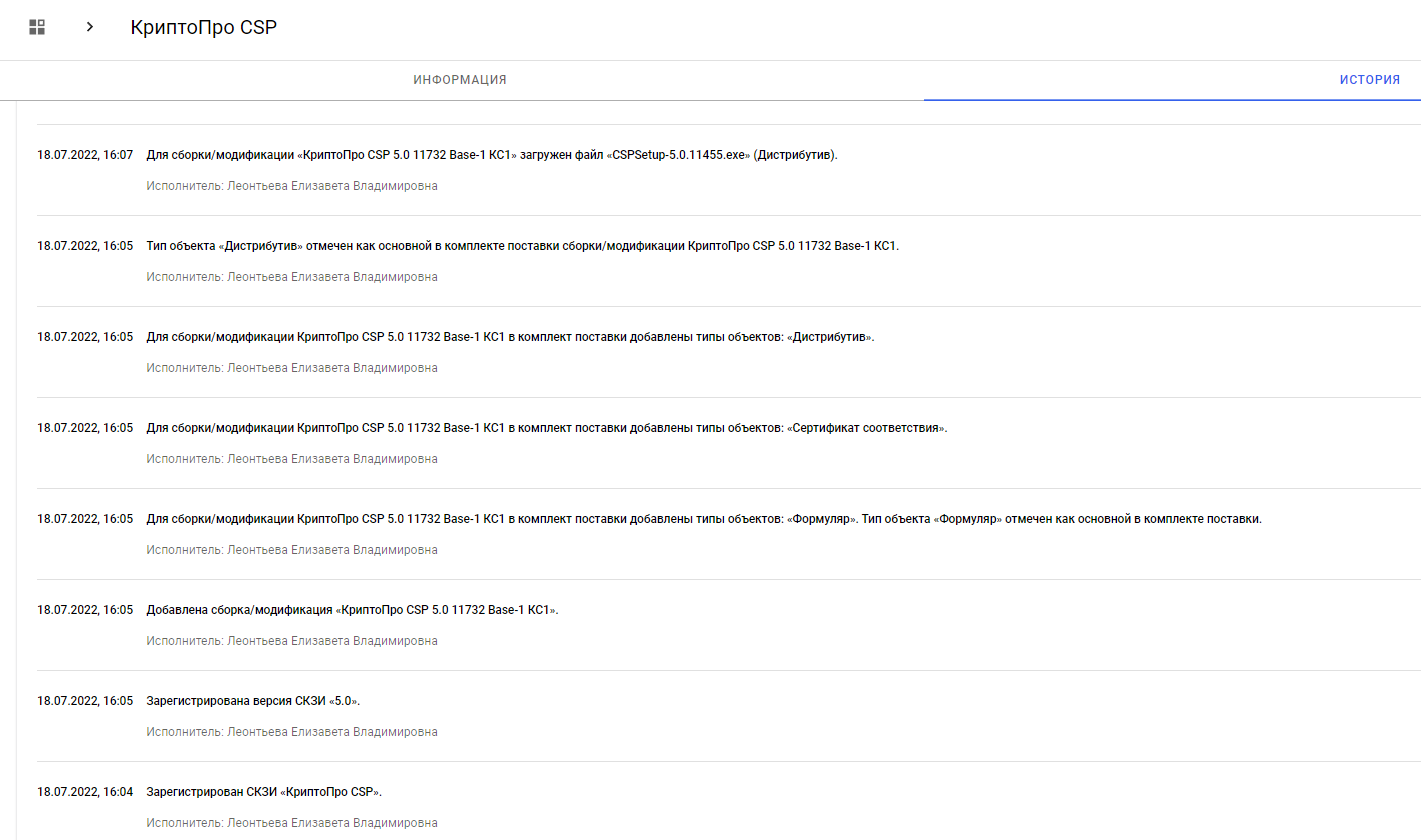The width and height of the screenshot is (1421, 840).
Task: Click the timestamp 18.07.2022, 16:04
Action: 85,792
